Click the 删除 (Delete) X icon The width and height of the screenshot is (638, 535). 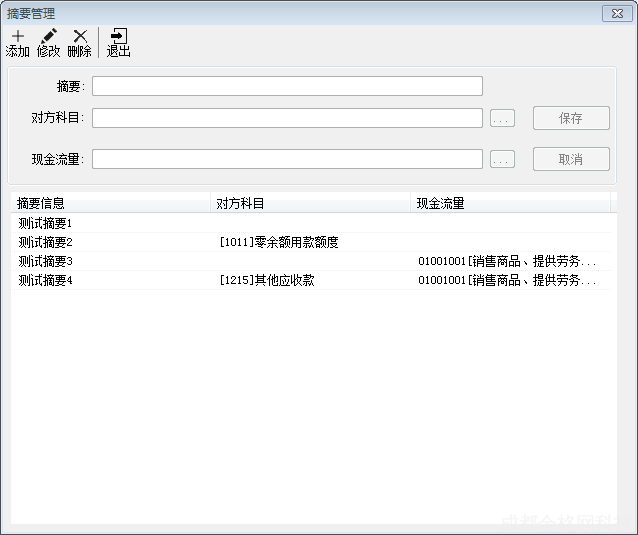click(80, 36)
